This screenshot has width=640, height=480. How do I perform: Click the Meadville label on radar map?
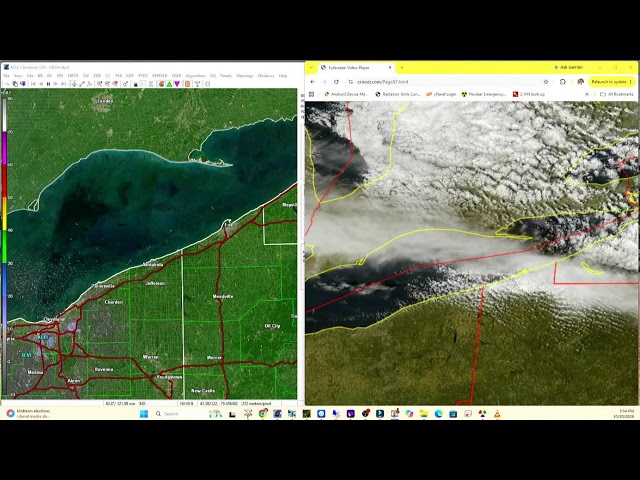223,296
